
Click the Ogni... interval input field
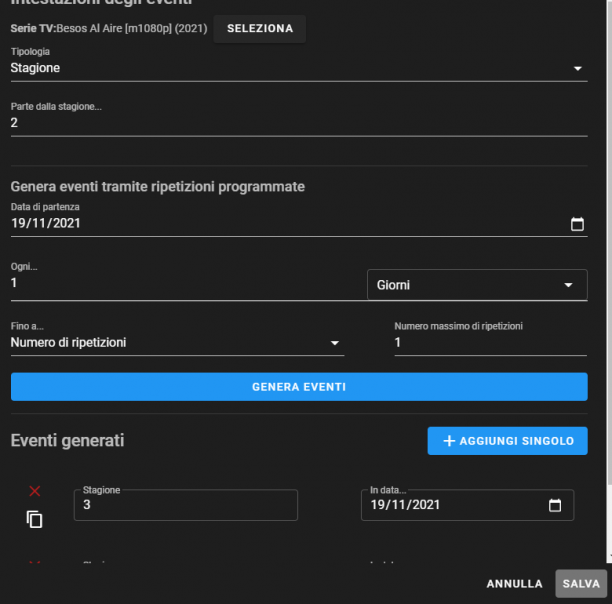pyautogui.click(x=189, y=283)
